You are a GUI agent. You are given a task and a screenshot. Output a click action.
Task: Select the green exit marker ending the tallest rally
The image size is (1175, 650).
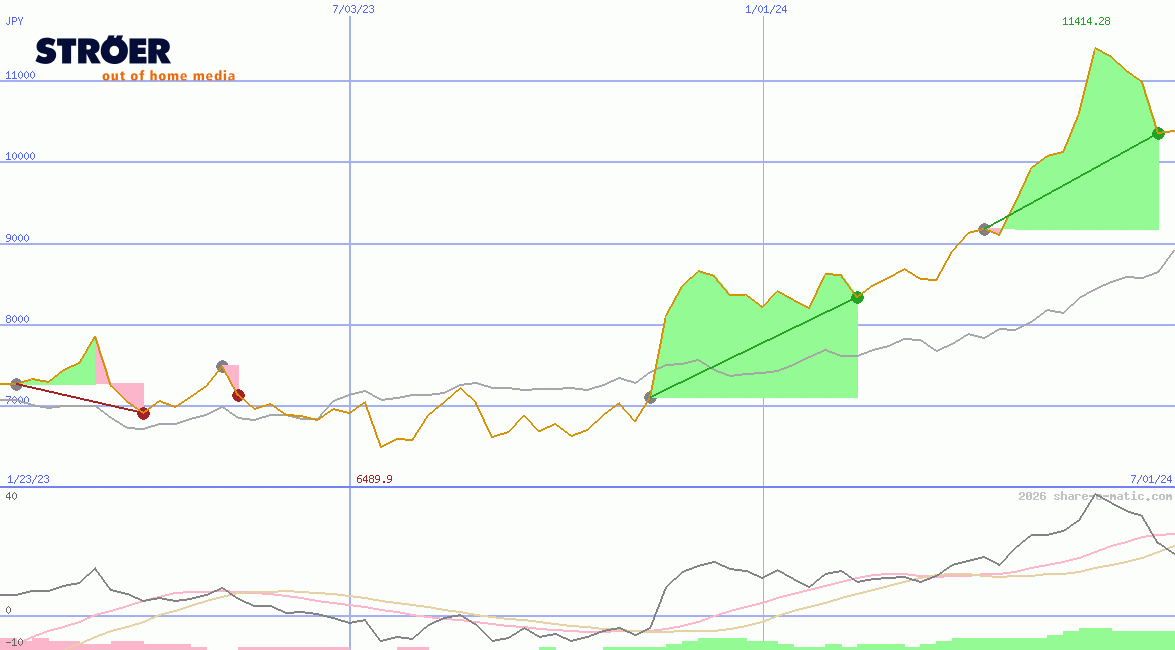click(1158, 133)
